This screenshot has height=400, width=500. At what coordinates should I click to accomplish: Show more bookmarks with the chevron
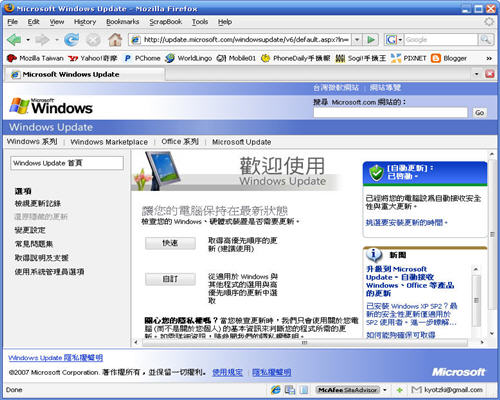click(x=489, y=58)
